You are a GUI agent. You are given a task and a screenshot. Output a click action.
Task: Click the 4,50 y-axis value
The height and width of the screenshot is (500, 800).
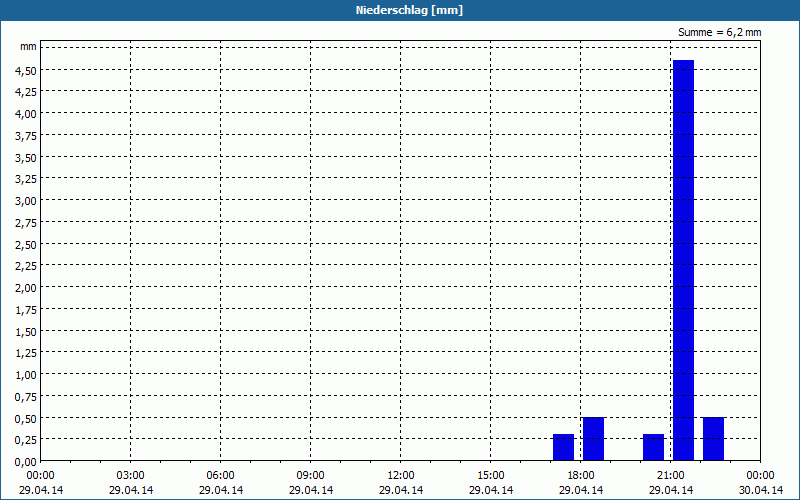click(26, 70)
